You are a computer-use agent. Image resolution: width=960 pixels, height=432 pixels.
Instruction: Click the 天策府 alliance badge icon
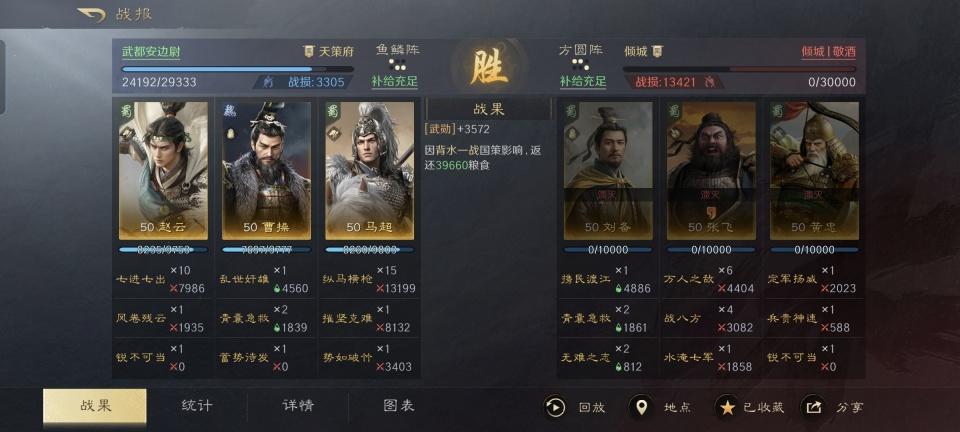[309, 51]
